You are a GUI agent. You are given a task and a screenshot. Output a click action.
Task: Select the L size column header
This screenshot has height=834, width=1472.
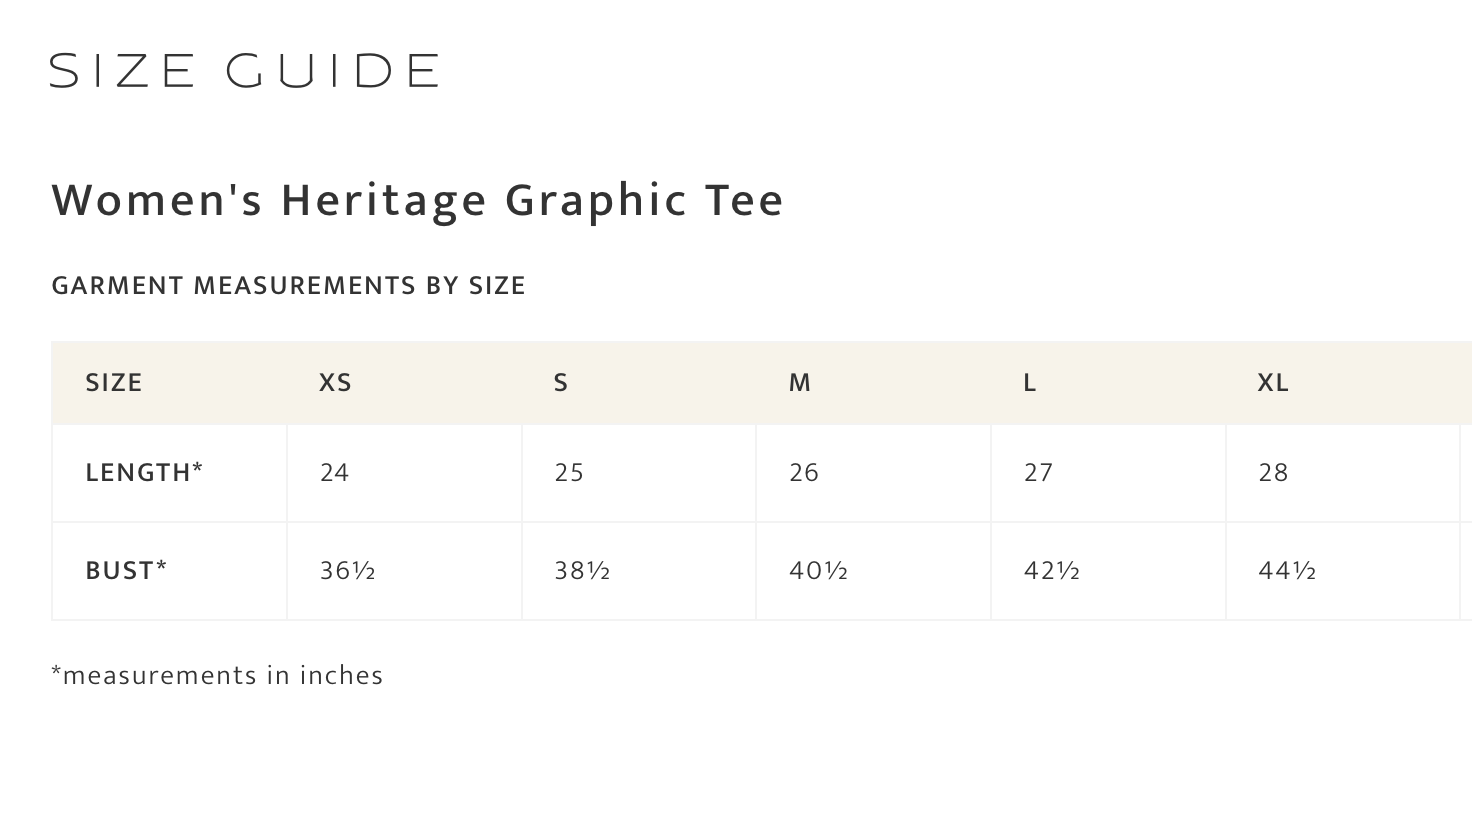click(1030, 383)
